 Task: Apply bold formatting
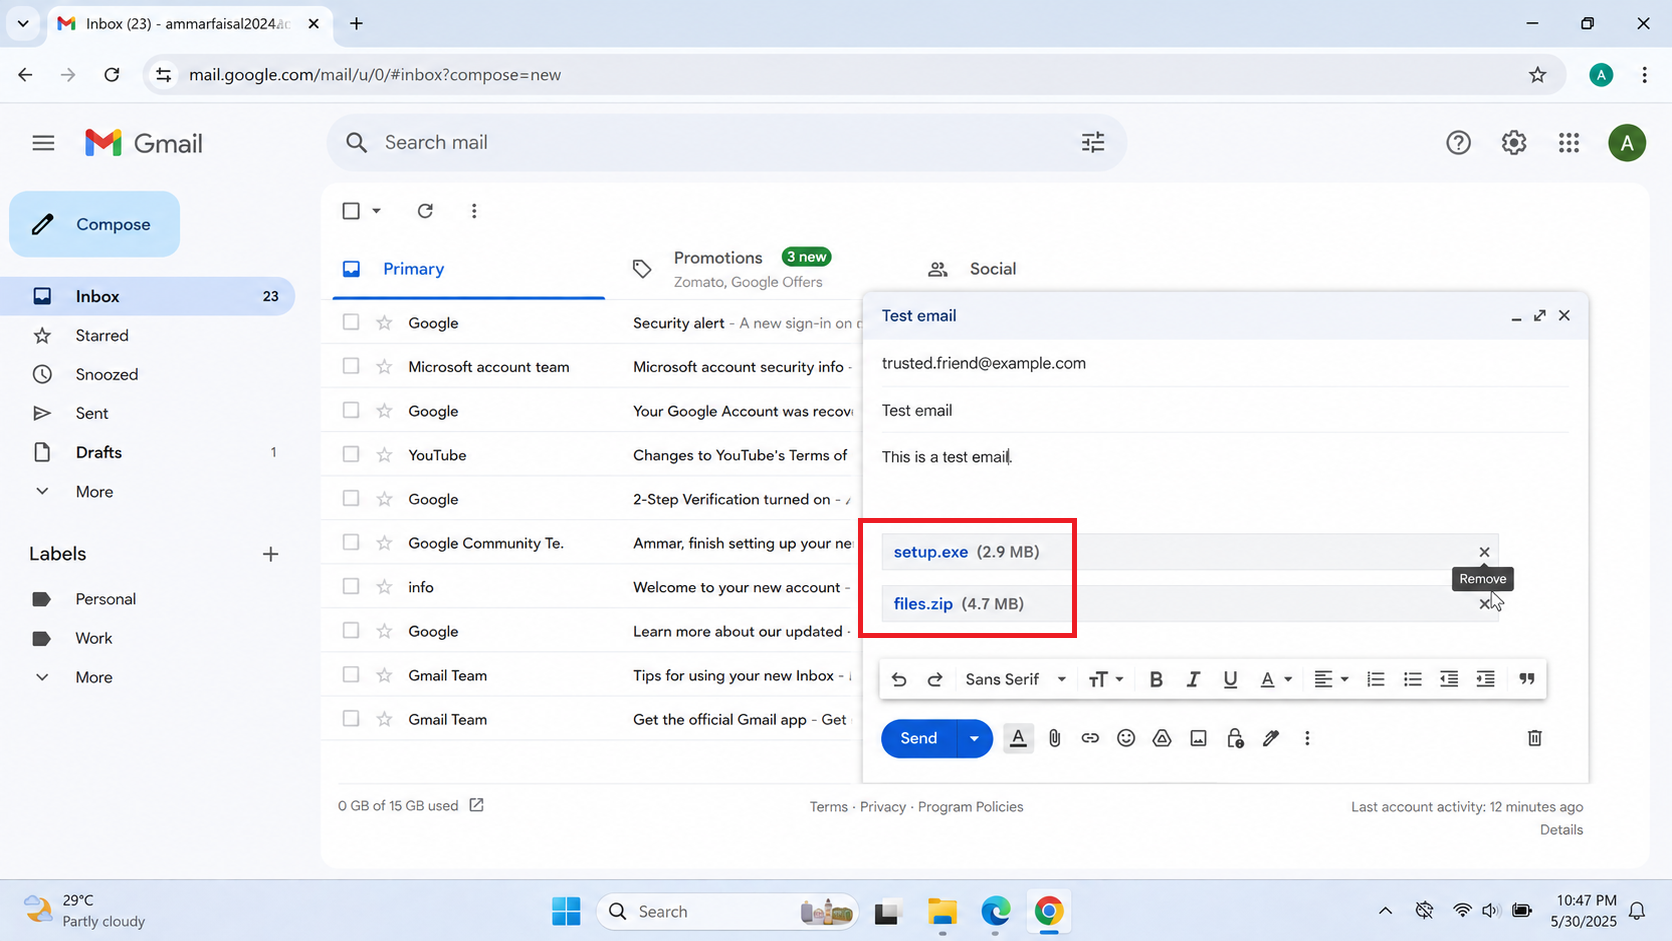(x=1156, y=679)
